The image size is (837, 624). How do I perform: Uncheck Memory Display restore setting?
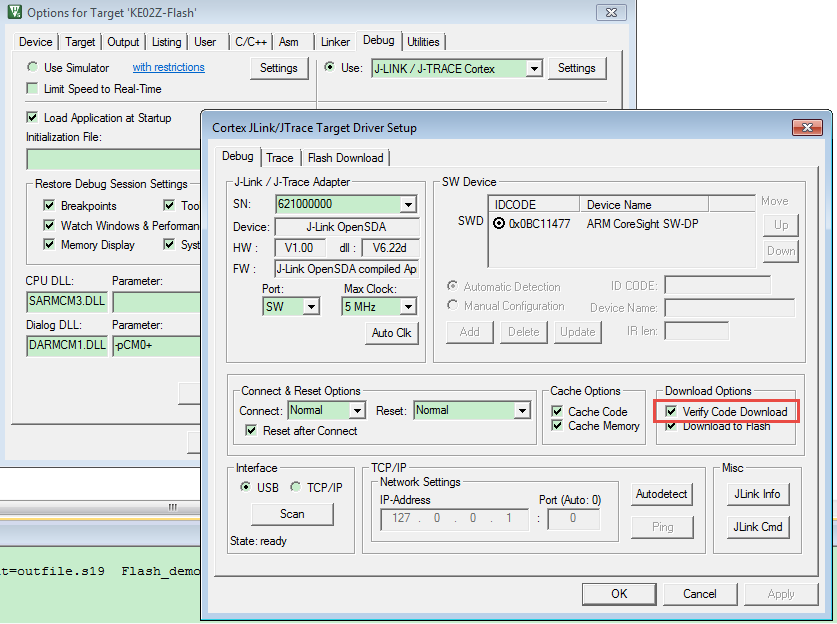pyautogui.click(x=49, y=244)
